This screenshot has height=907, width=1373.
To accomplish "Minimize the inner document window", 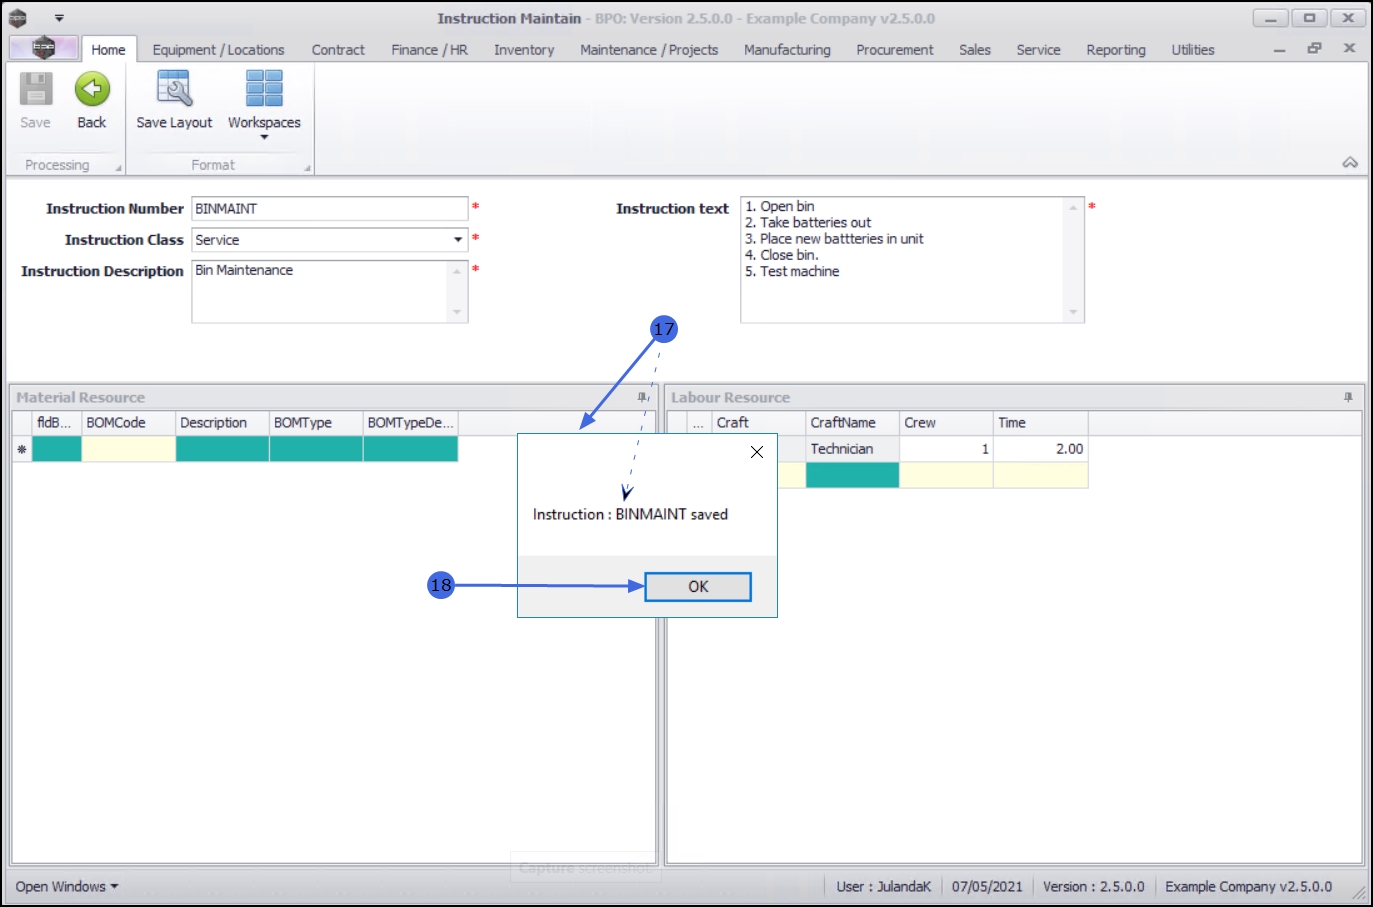I will click(x=1279, y=49).
